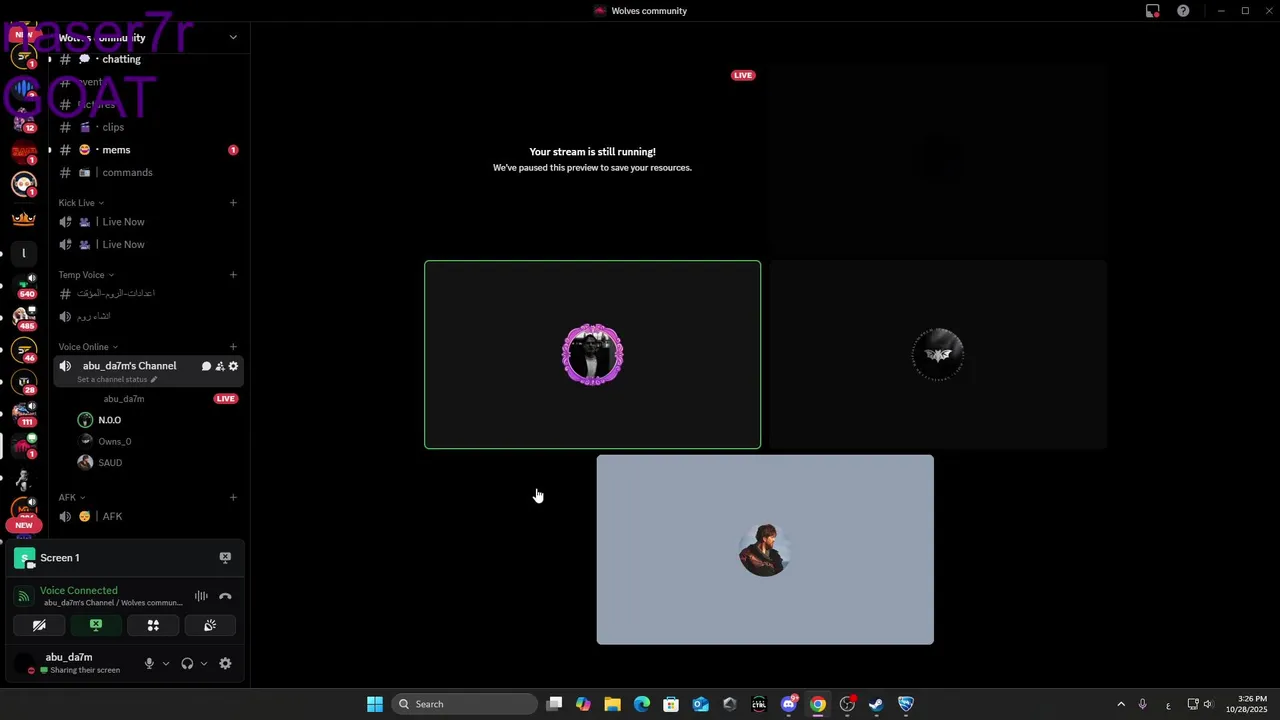The height and width of the screenshot is (720, 1280).
Task: Add a channel to Kick Live category
Action: (x=233, y=203)
